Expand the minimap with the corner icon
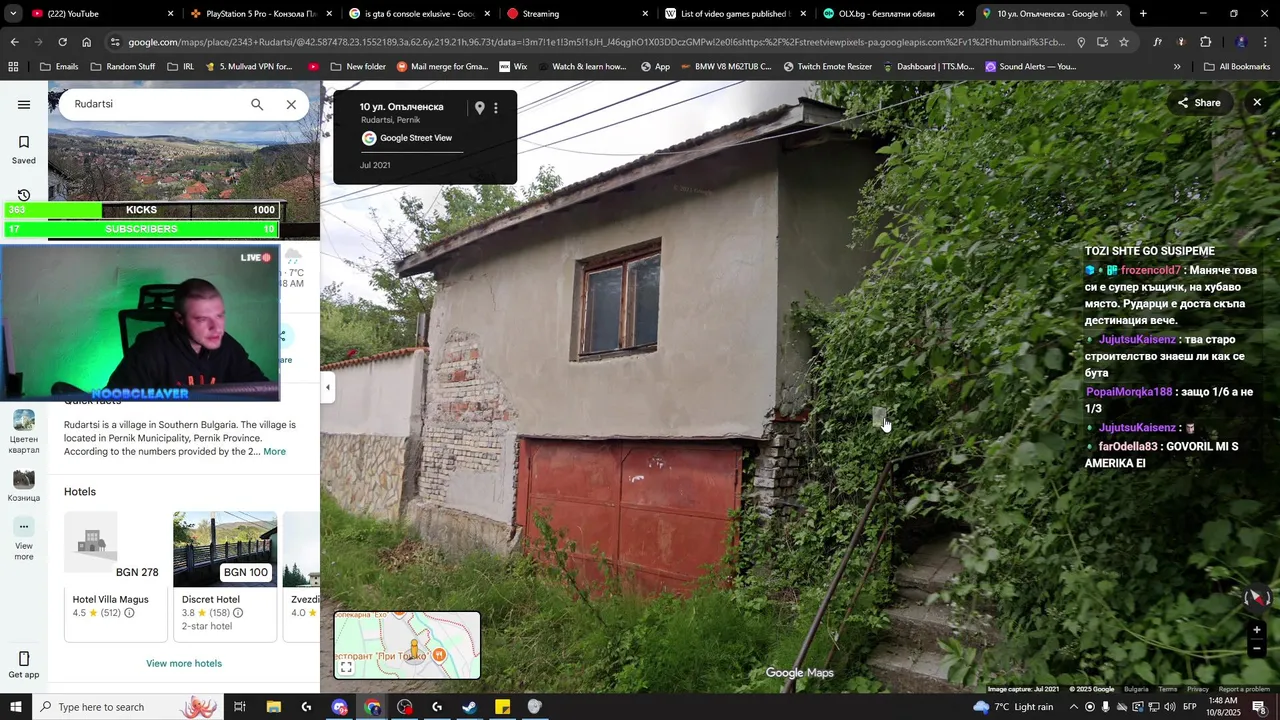Screen dimensions: 1280x720 (x=346, y=667)
